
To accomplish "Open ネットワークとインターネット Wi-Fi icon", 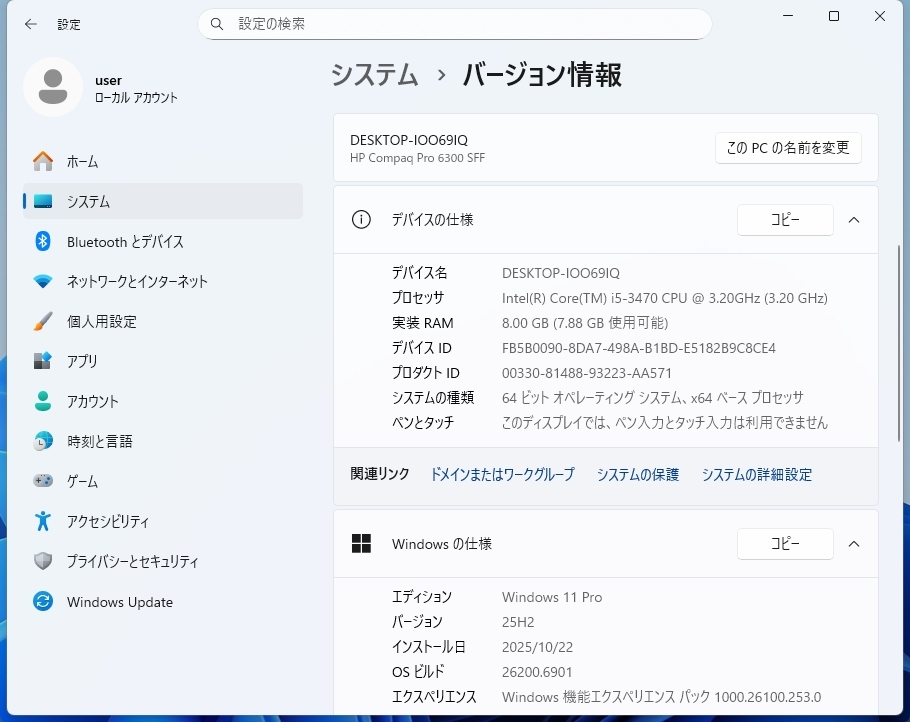I will tap(43, 281).
